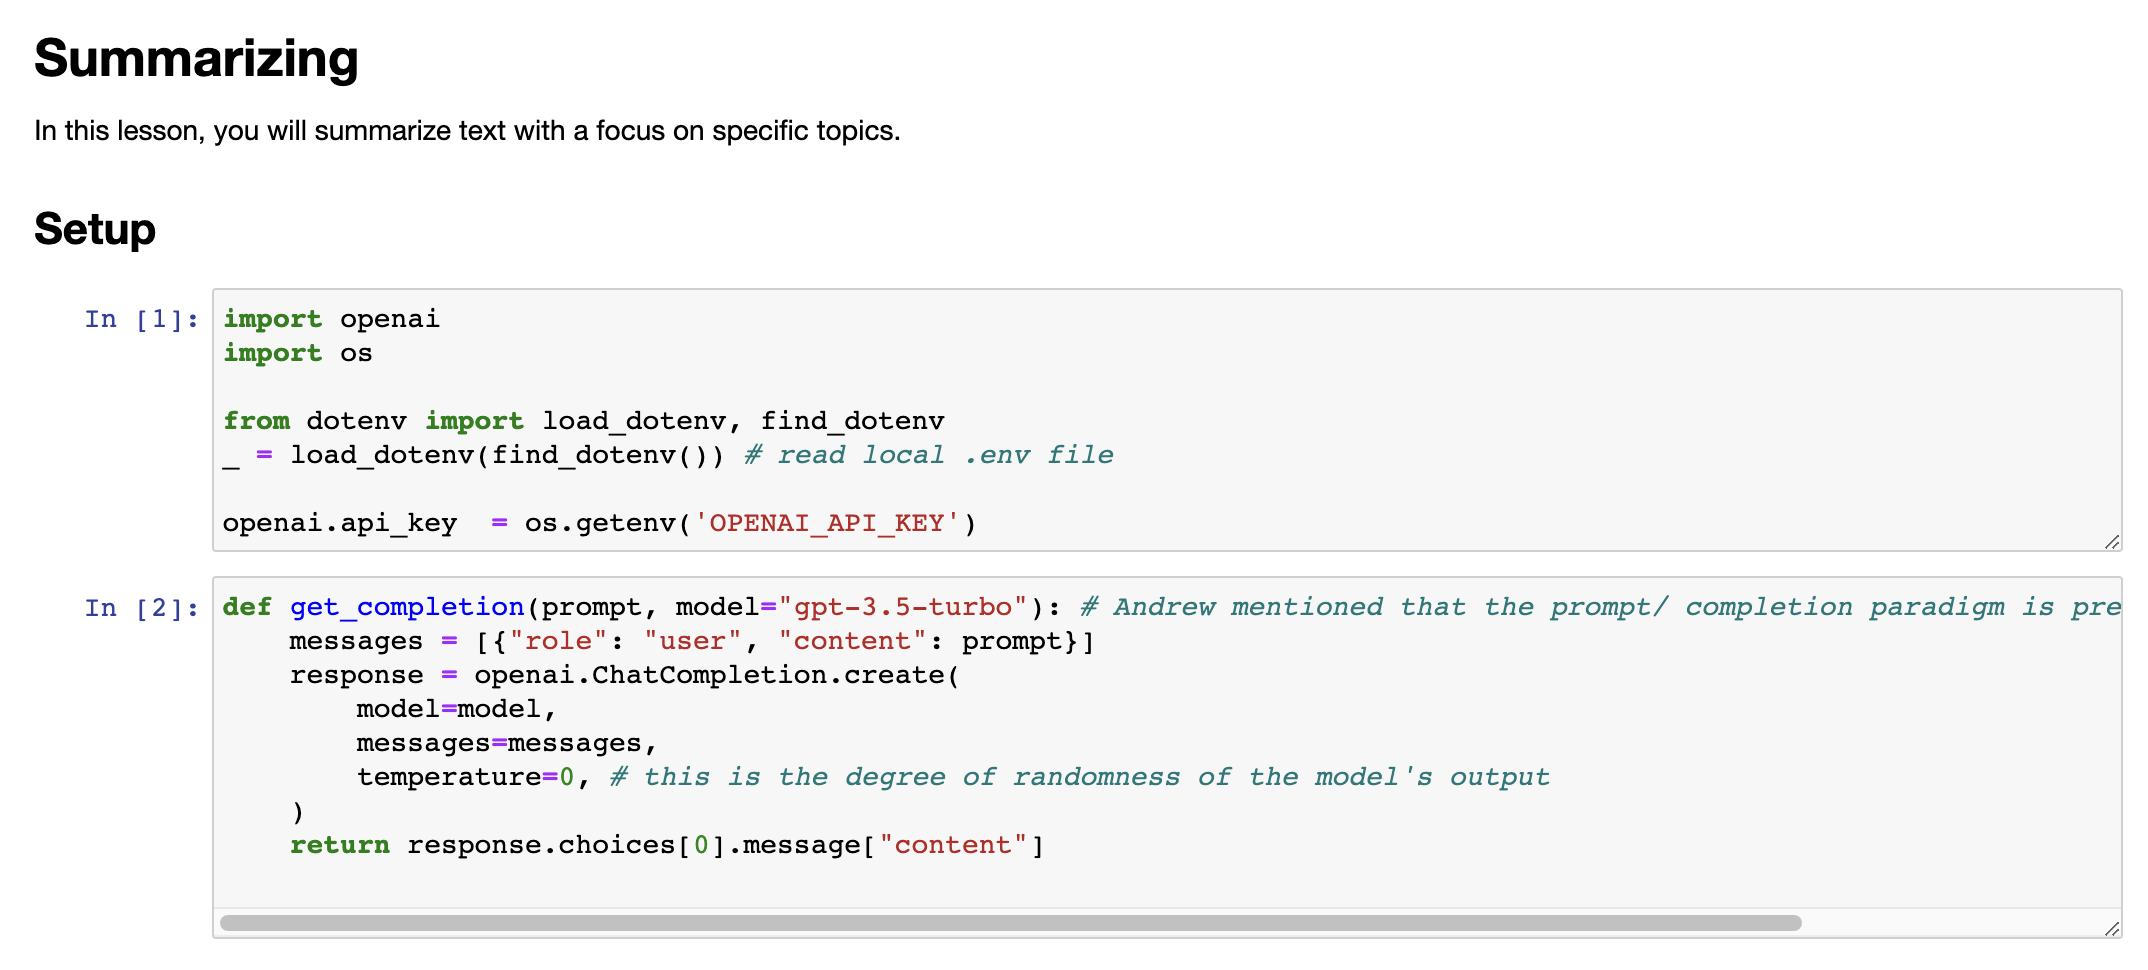Screen dimensions: 2148x970
Task: Click the temperature=0 parameter
Action: (x=466, y=777)
